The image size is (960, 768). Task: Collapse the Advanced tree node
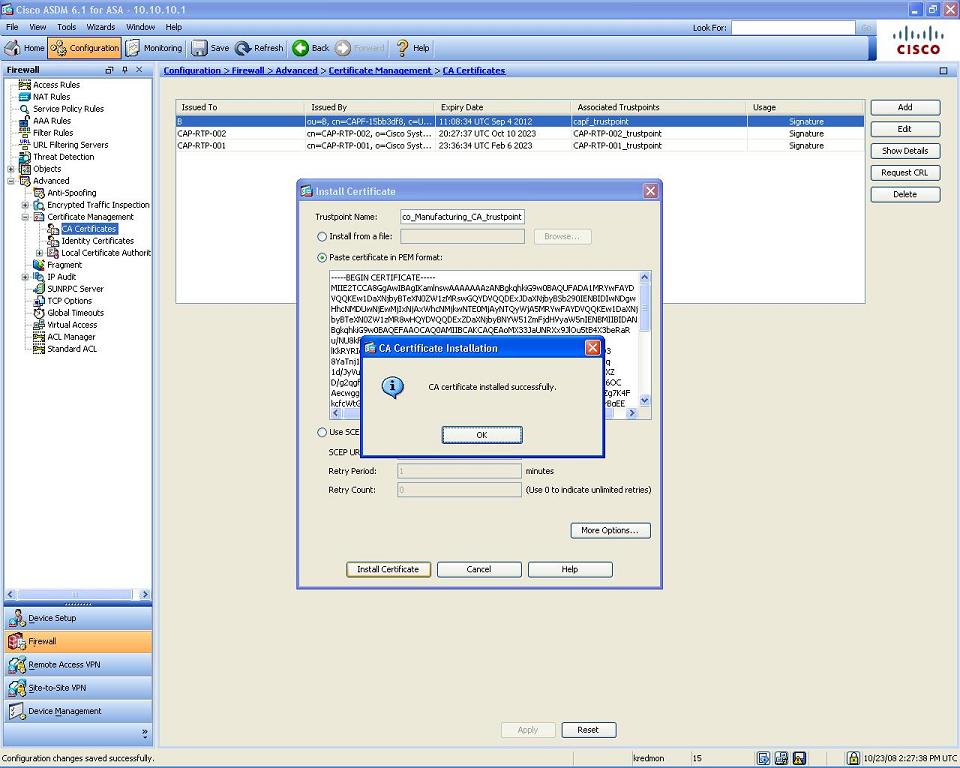click(x=11, y=181)
